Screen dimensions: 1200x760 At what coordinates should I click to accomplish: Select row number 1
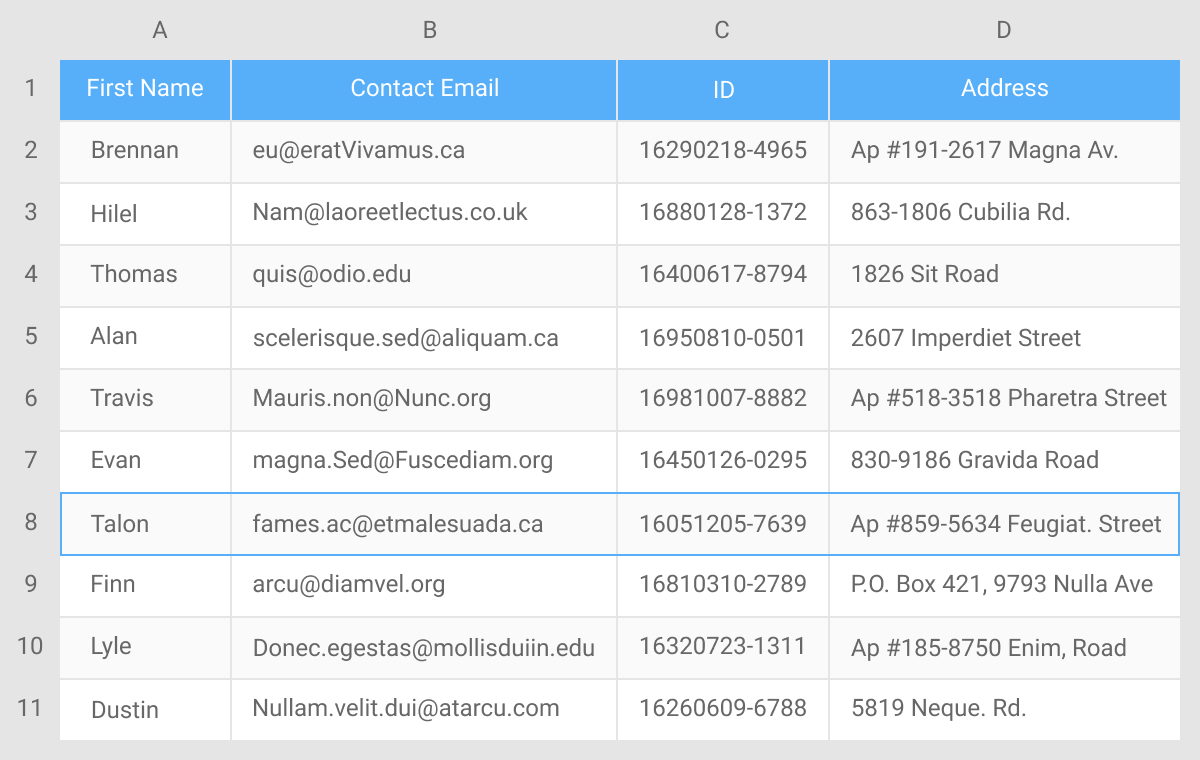click(30, 89)
